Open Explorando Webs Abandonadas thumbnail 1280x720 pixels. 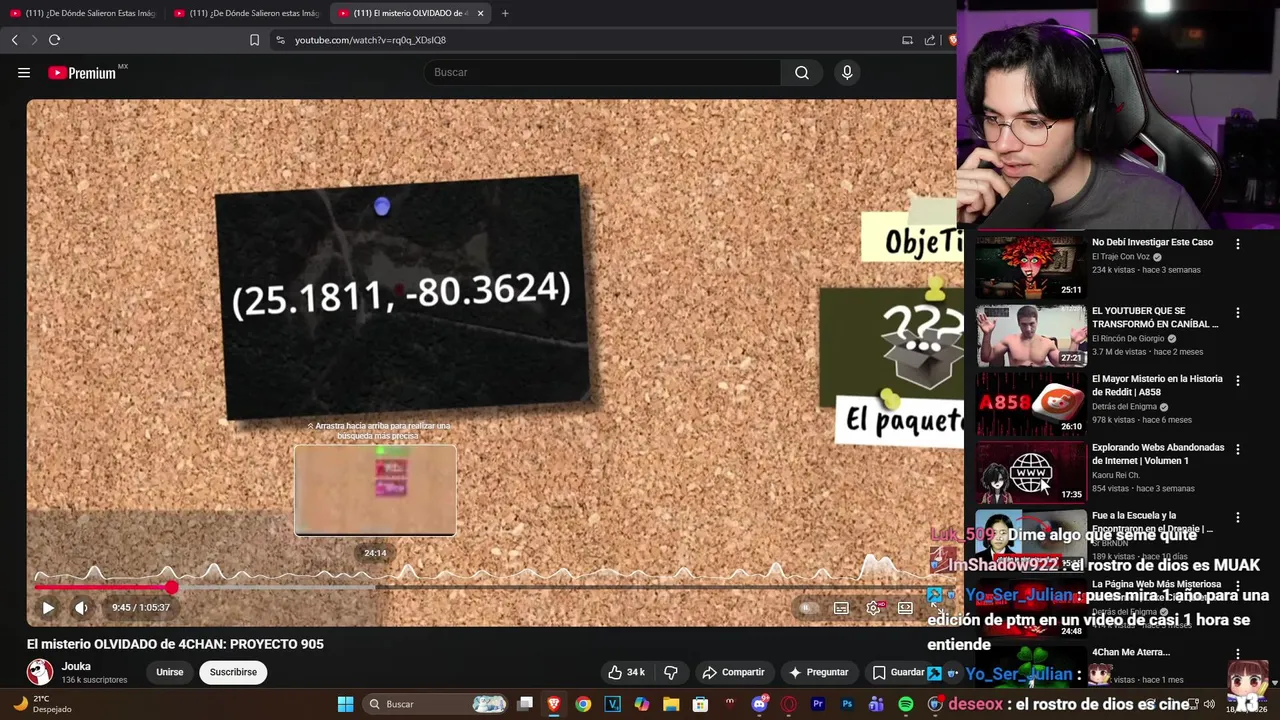pos(1031,472)
